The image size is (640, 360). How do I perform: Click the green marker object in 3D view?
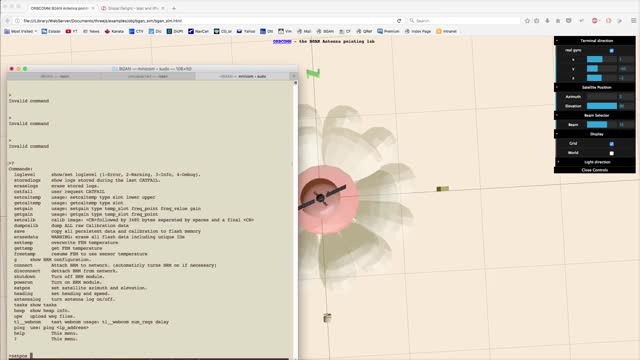click(x=313, y=73)
